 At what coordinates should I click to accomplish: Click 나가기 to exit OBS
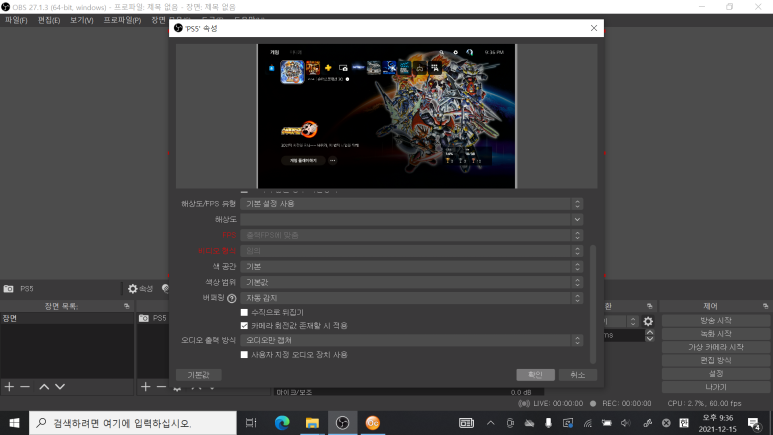(716, 387)
